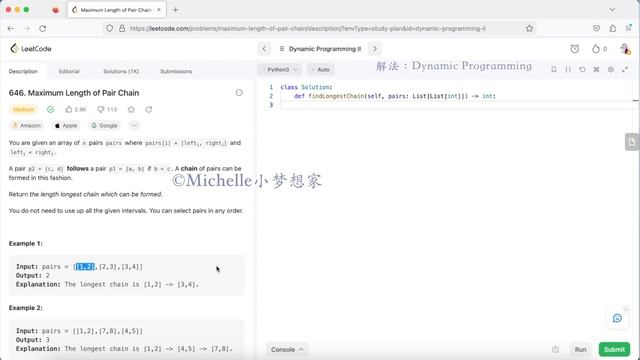
Task: Switch to the Description tab
Action: tap(23, 71)
